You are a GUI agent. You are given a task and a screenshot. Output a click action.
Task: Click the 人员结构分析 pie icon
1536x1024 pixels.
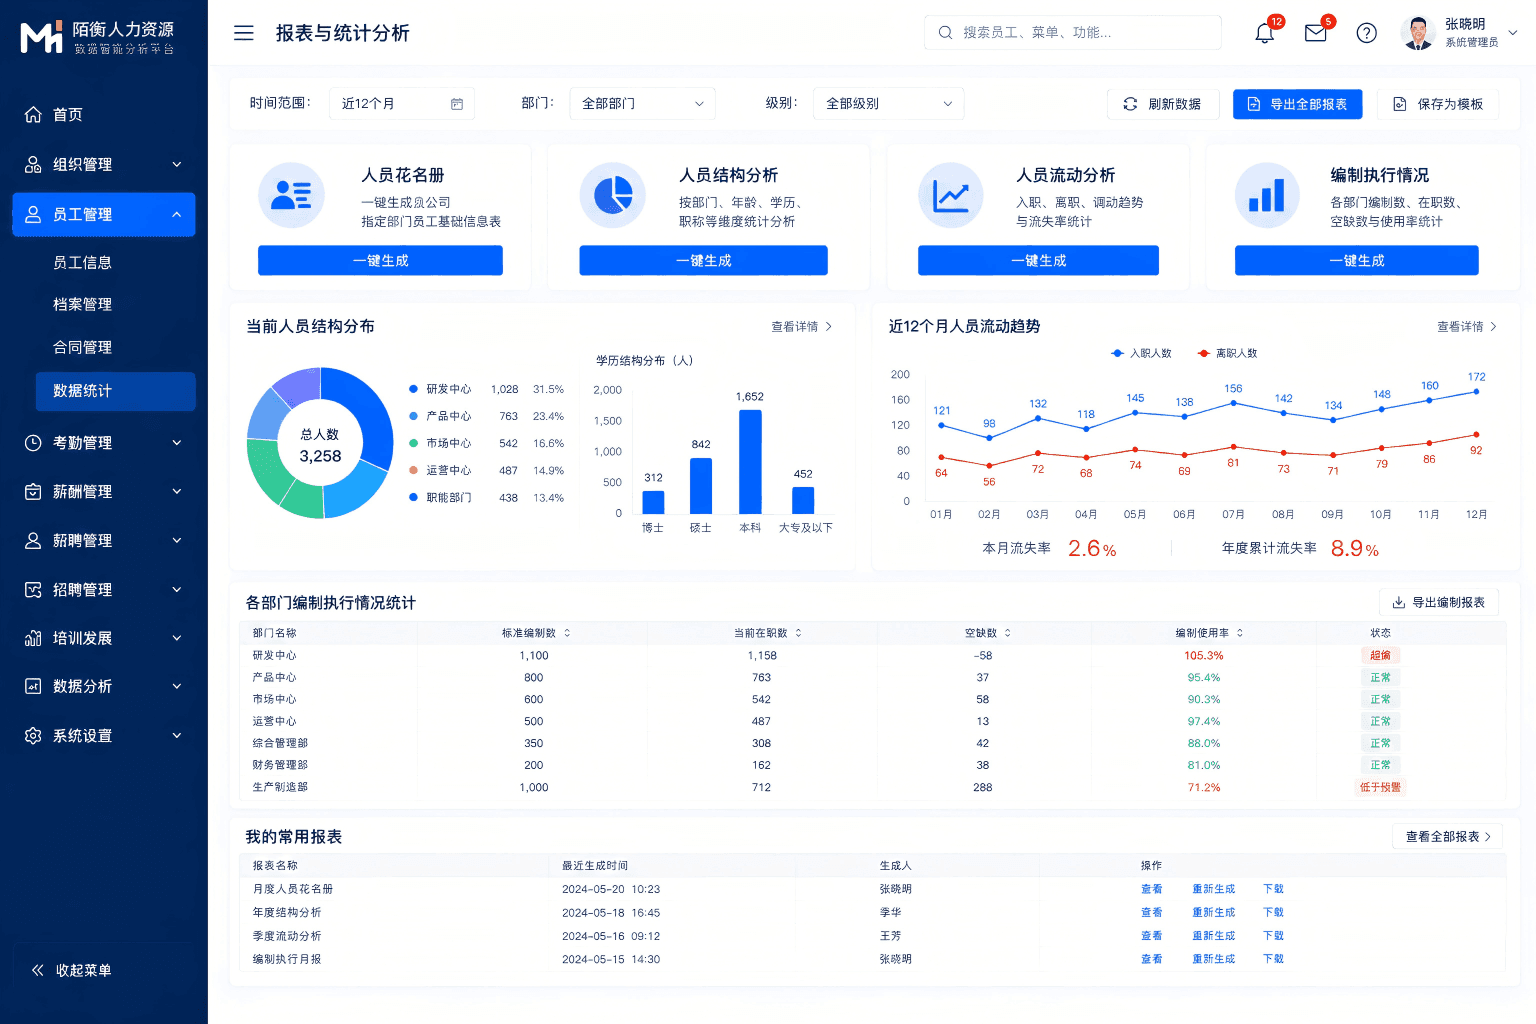click(613, 195)
